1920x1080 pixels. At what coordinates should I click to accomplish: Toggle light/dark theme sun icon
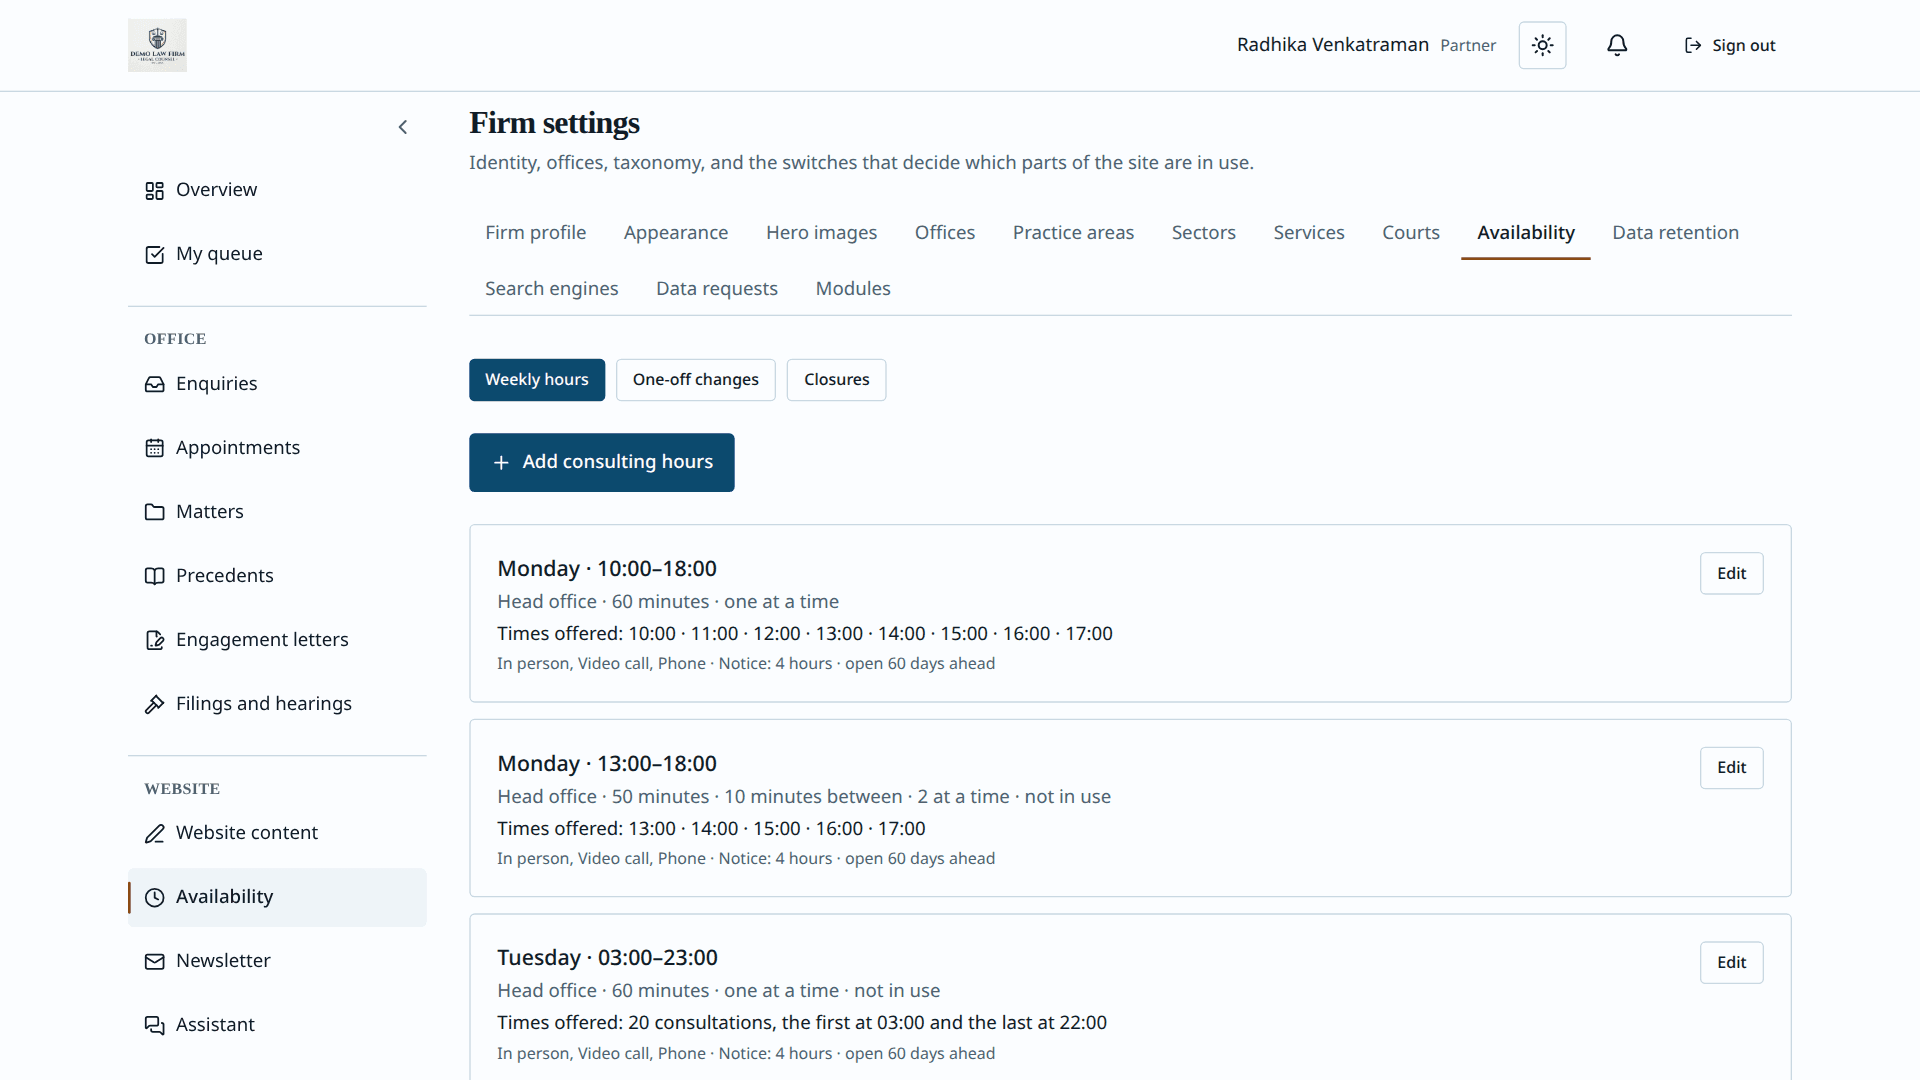tap(1542, 45)
